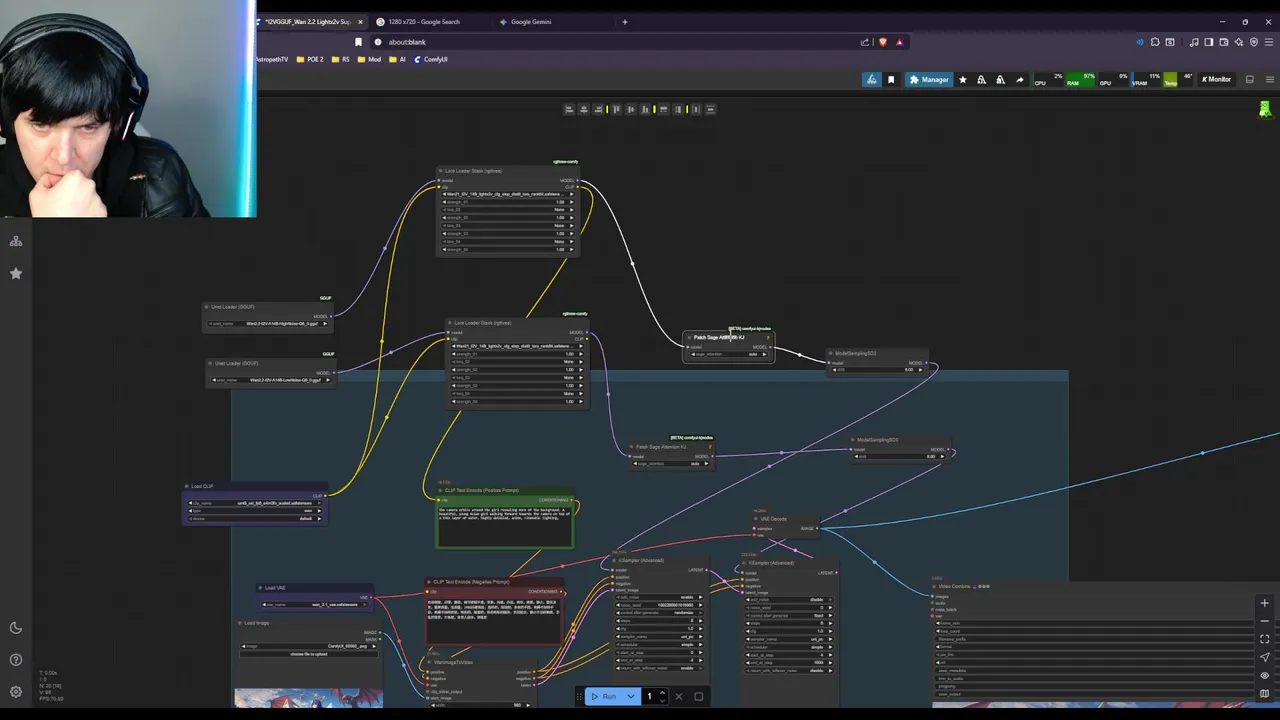
Task: Open the Mod bookmark folder
Action: point(370,59)
